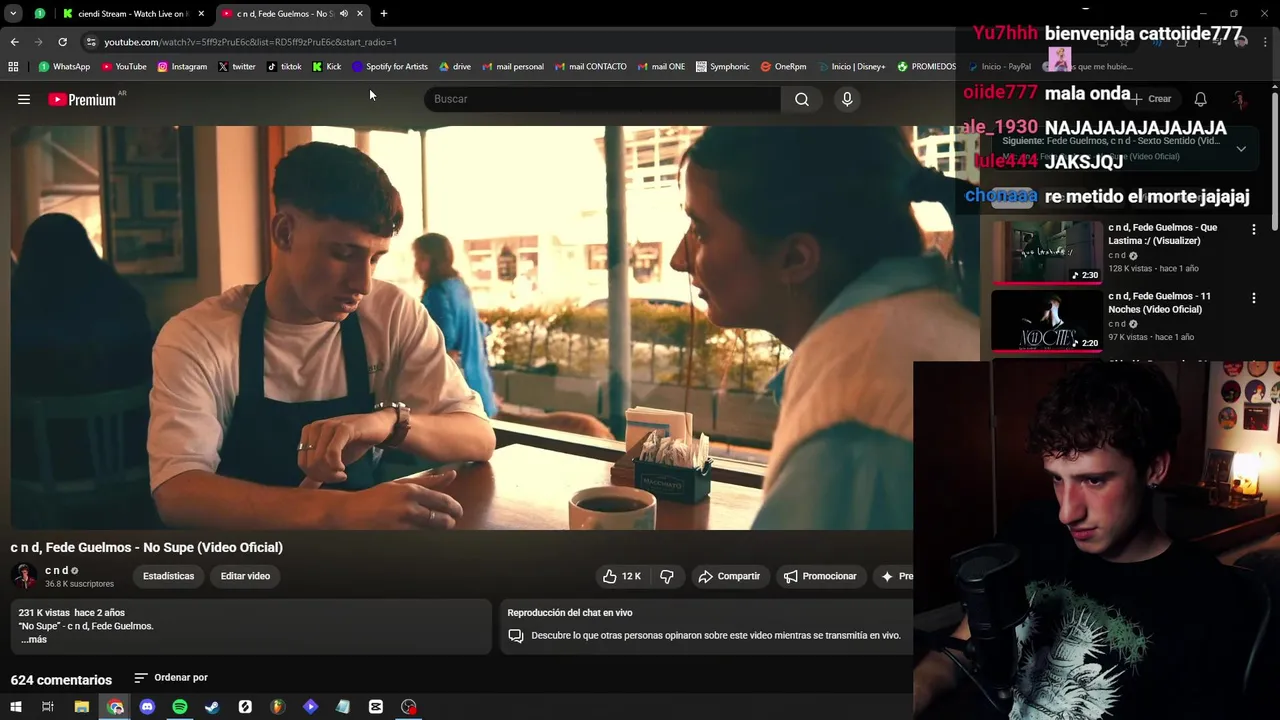Open the Inicio | Disney+ bookmark
This screenshot has height=720, width=1280.
tap(851, 67)
